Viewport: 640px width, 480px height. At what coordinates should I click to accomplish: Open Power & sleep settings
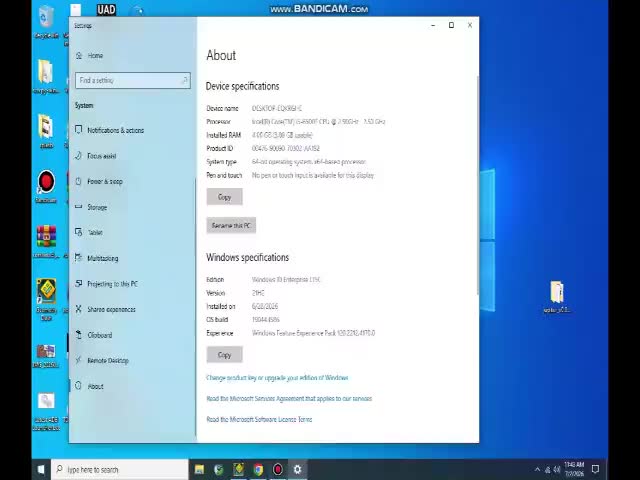point(105,182)
